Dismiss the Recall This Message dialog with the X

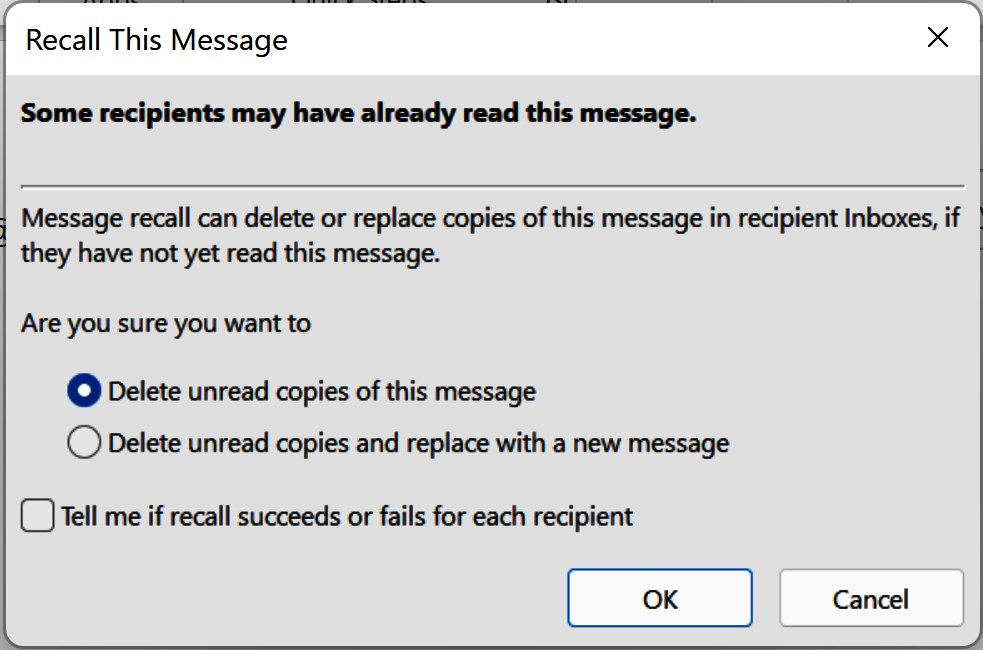(937, 38)
